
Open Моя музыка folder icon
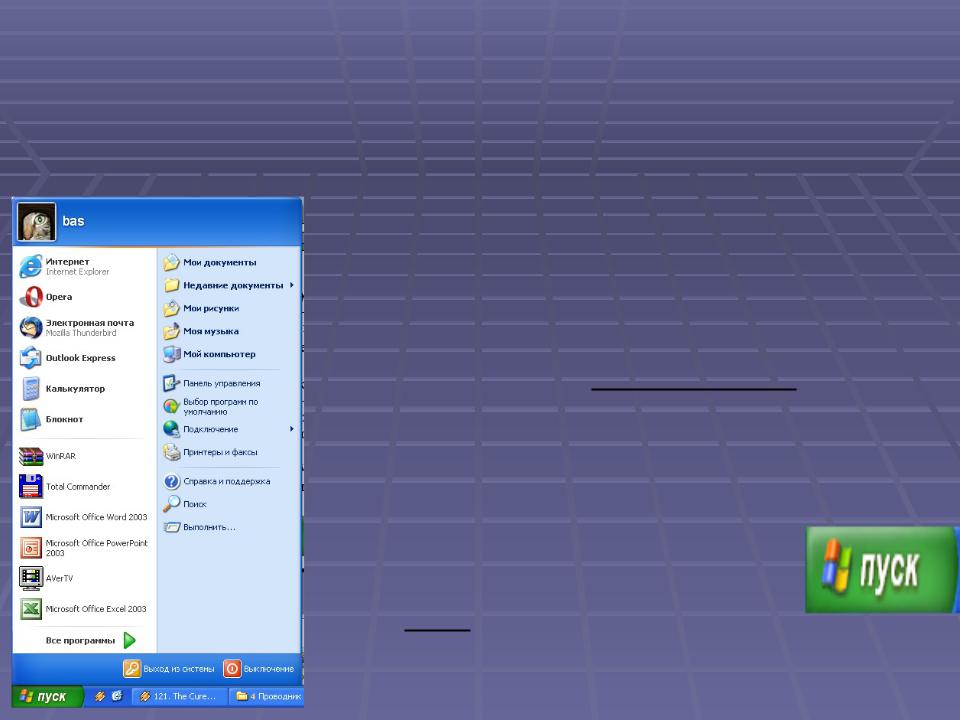171,331
